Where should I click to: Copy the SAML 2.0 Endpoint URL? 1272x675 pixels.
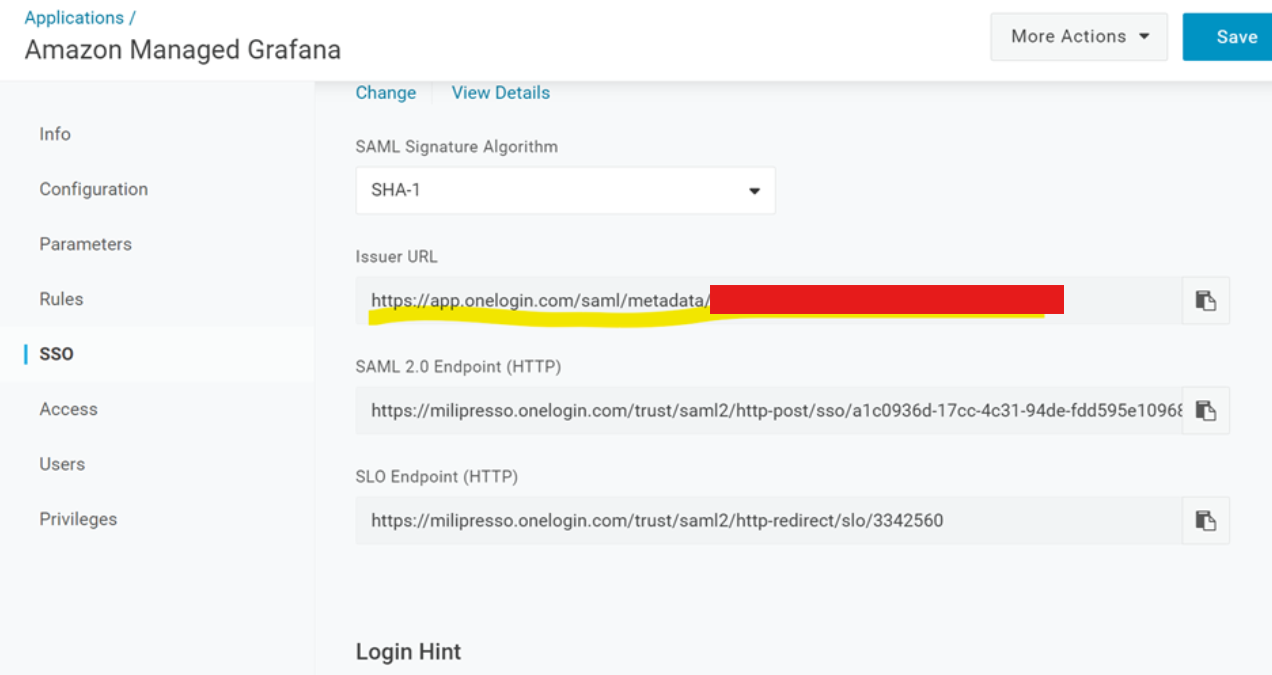pyautogui.click(x=1206, y=410)
